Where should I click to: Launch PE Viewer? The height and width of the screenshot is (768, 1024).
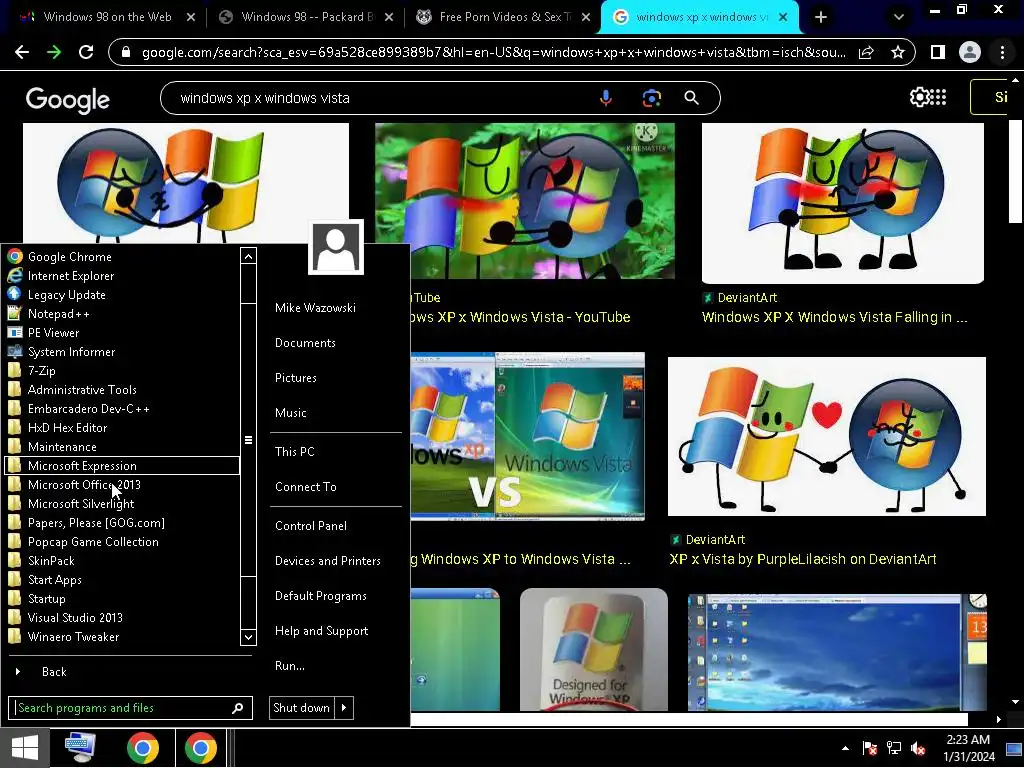coord(123,332)
